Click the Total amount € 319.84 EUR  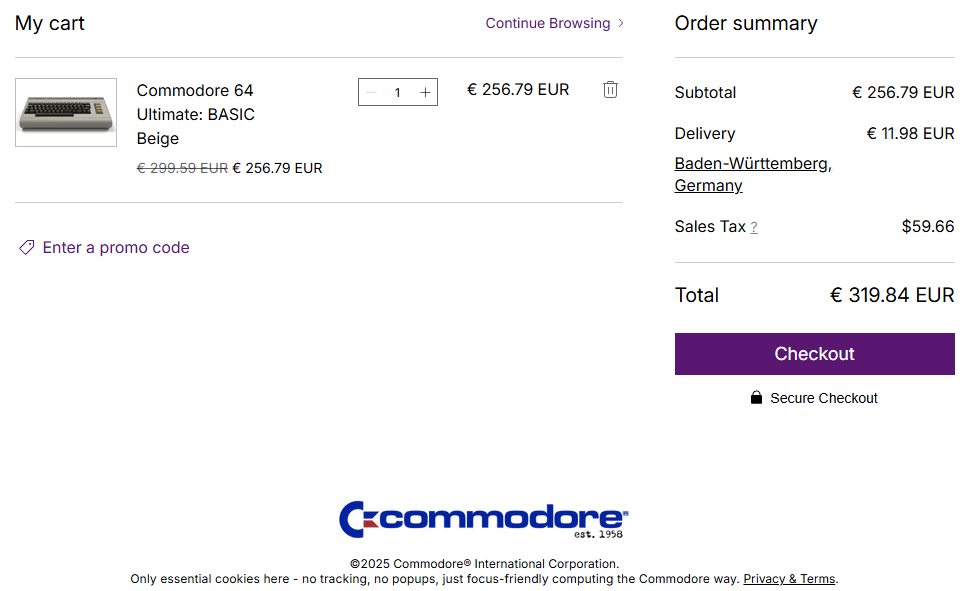(892, 295)
